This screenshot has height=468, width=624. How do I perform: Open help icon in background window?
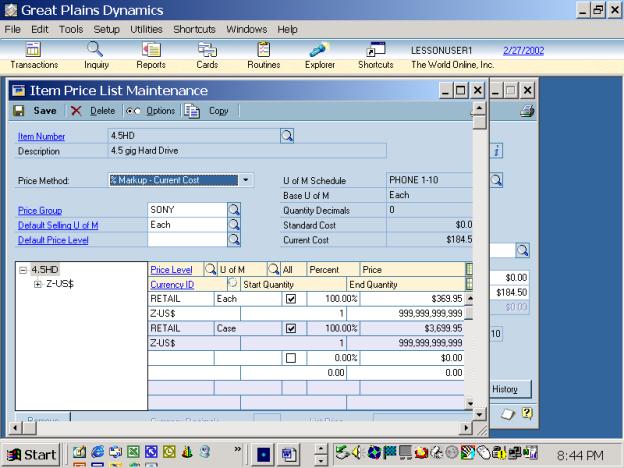(527, 413)
